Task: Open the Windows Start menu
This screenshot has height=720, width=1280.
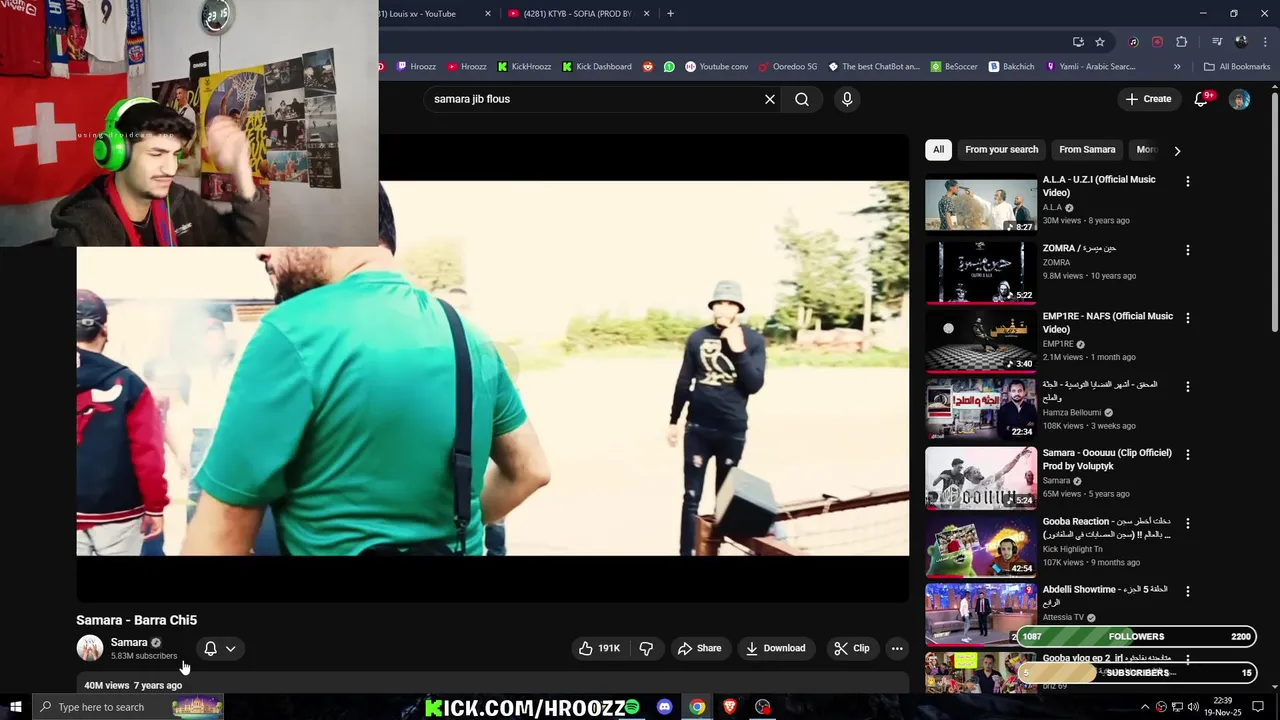Action: click(x=15, y=707)
